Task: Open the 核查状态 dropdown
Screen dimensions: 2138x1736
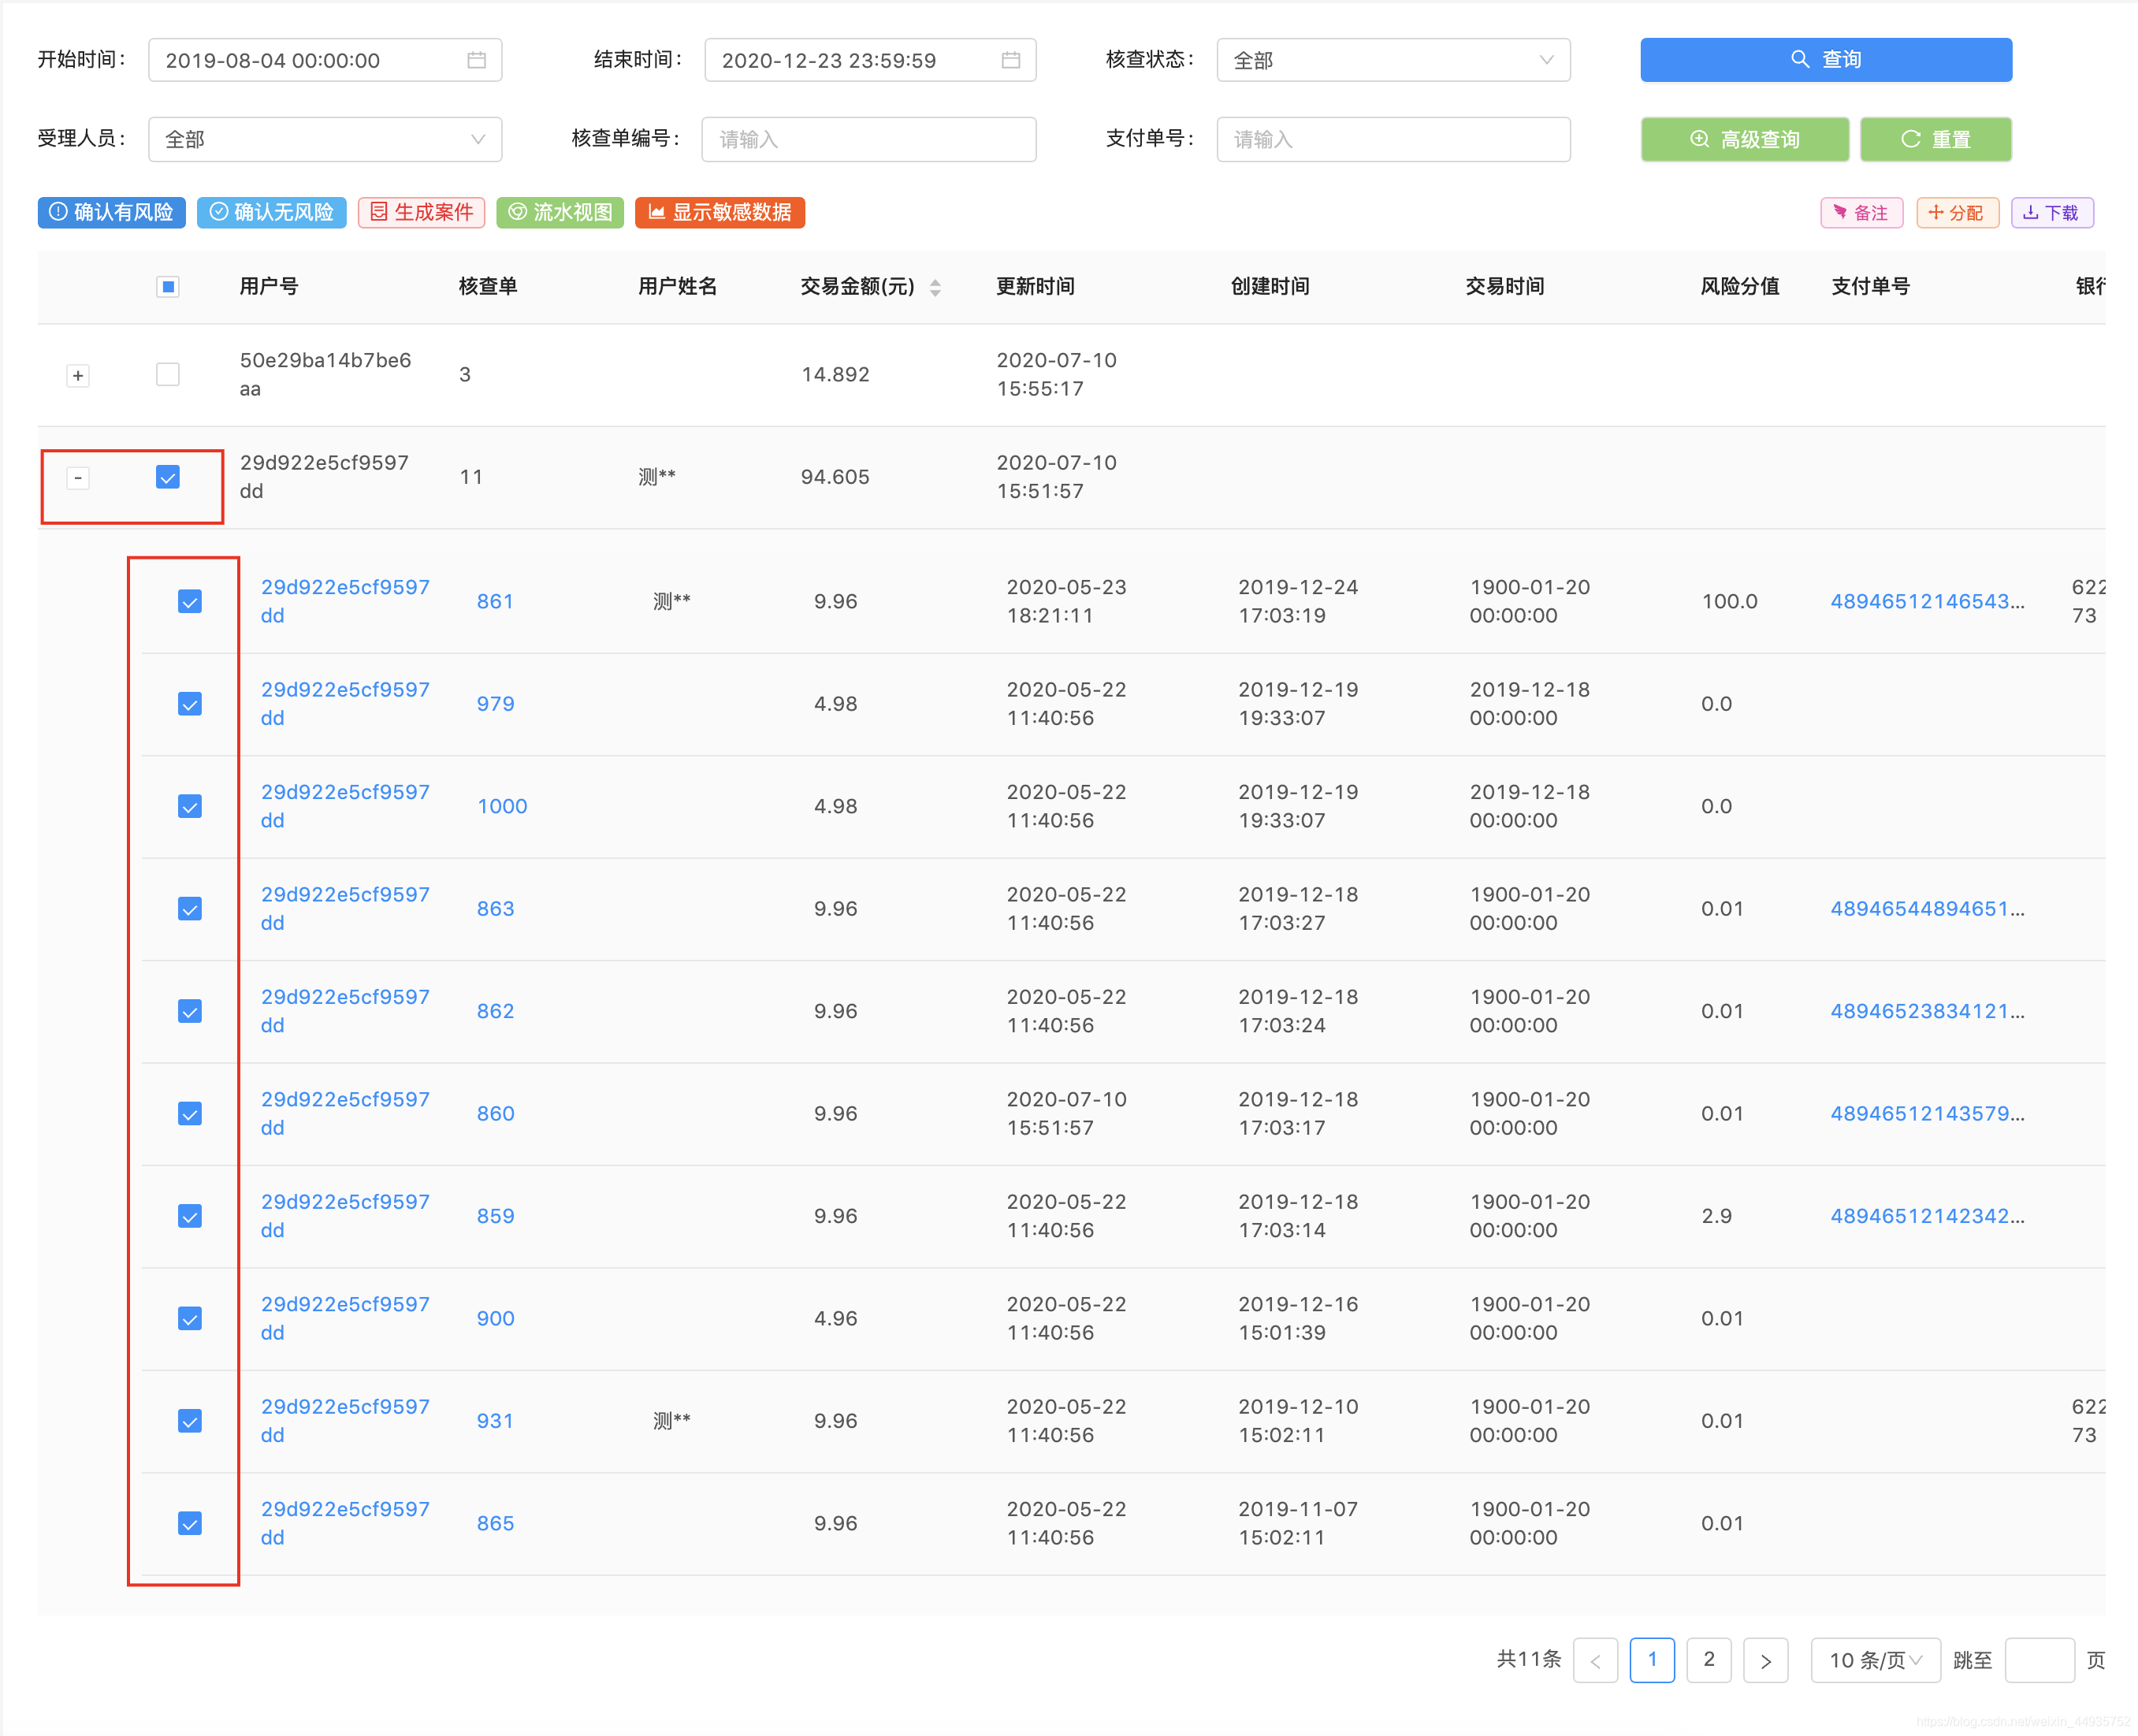Action: pyautogui.click(x=1393, y=60)
